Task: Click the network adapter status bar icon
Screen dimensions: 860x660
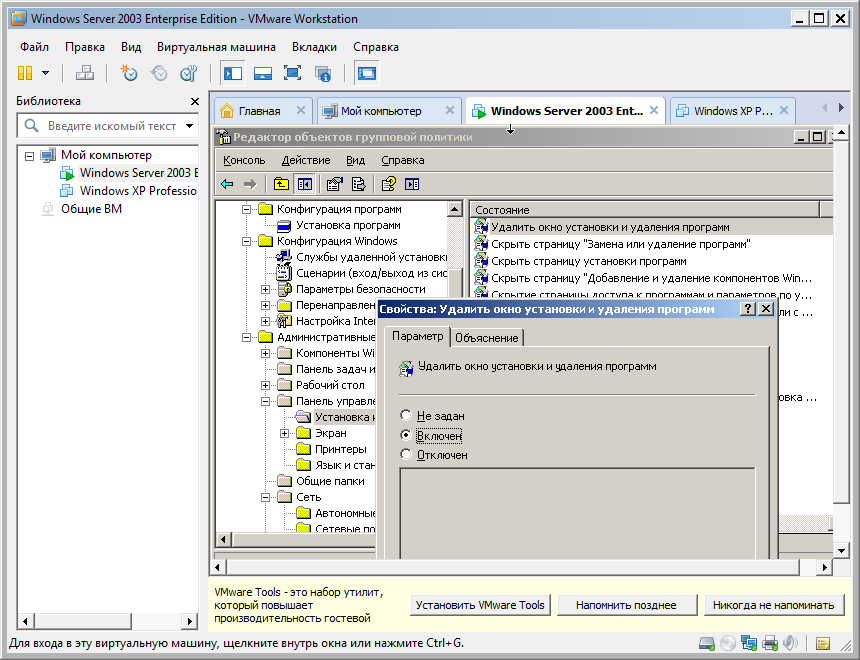Action: coord(749,643)
